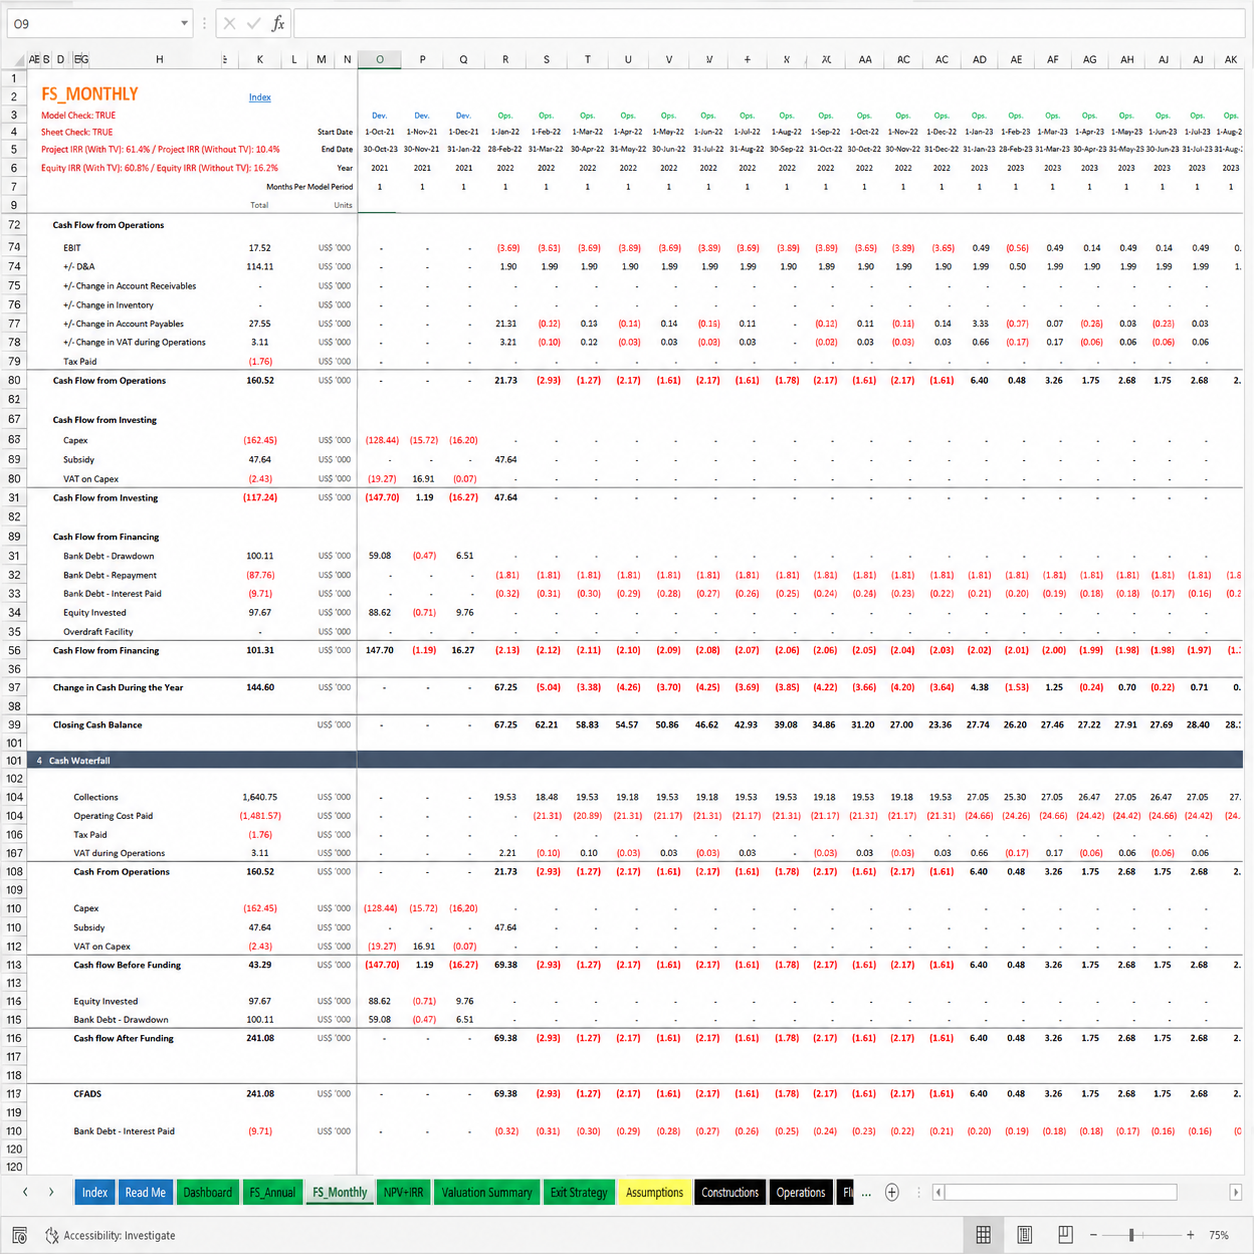Select row 80 header for operations total
The height and width of the screenshot is (1254, 1254).
click(14, 380)
